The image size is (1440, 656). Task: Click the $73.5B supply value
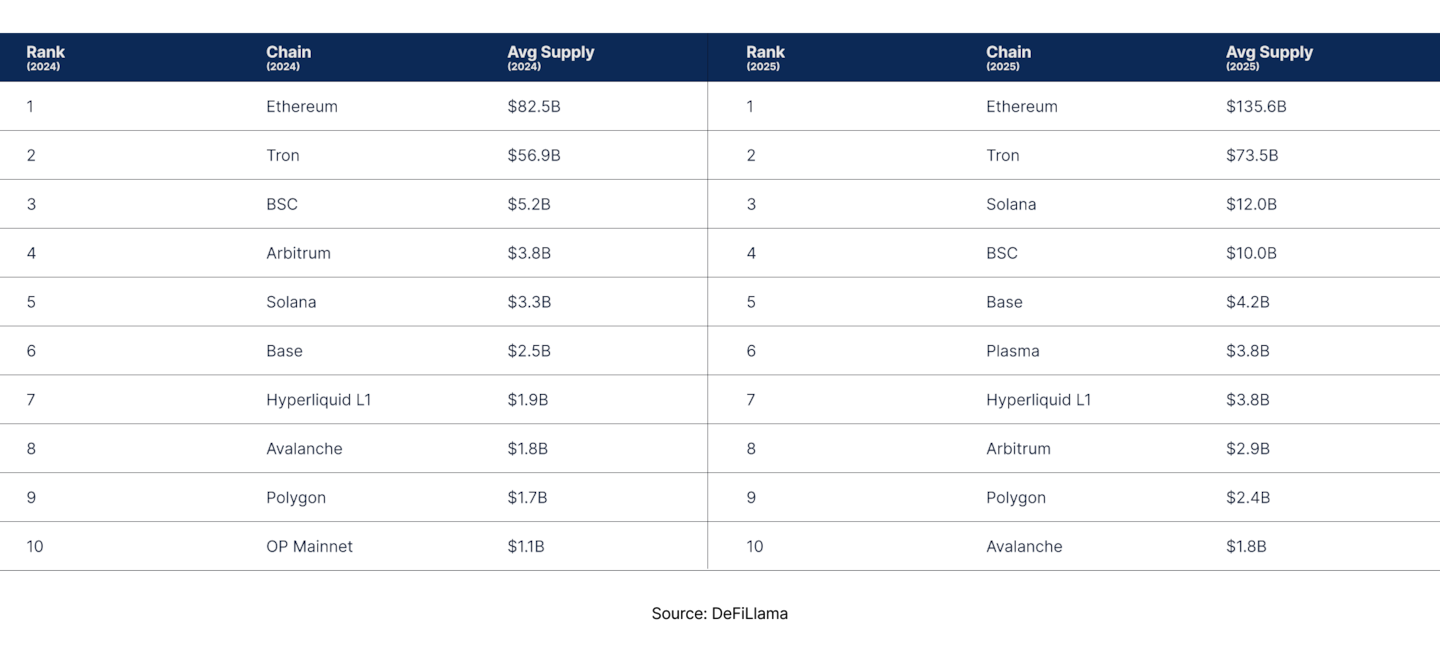coord(1252,156)
